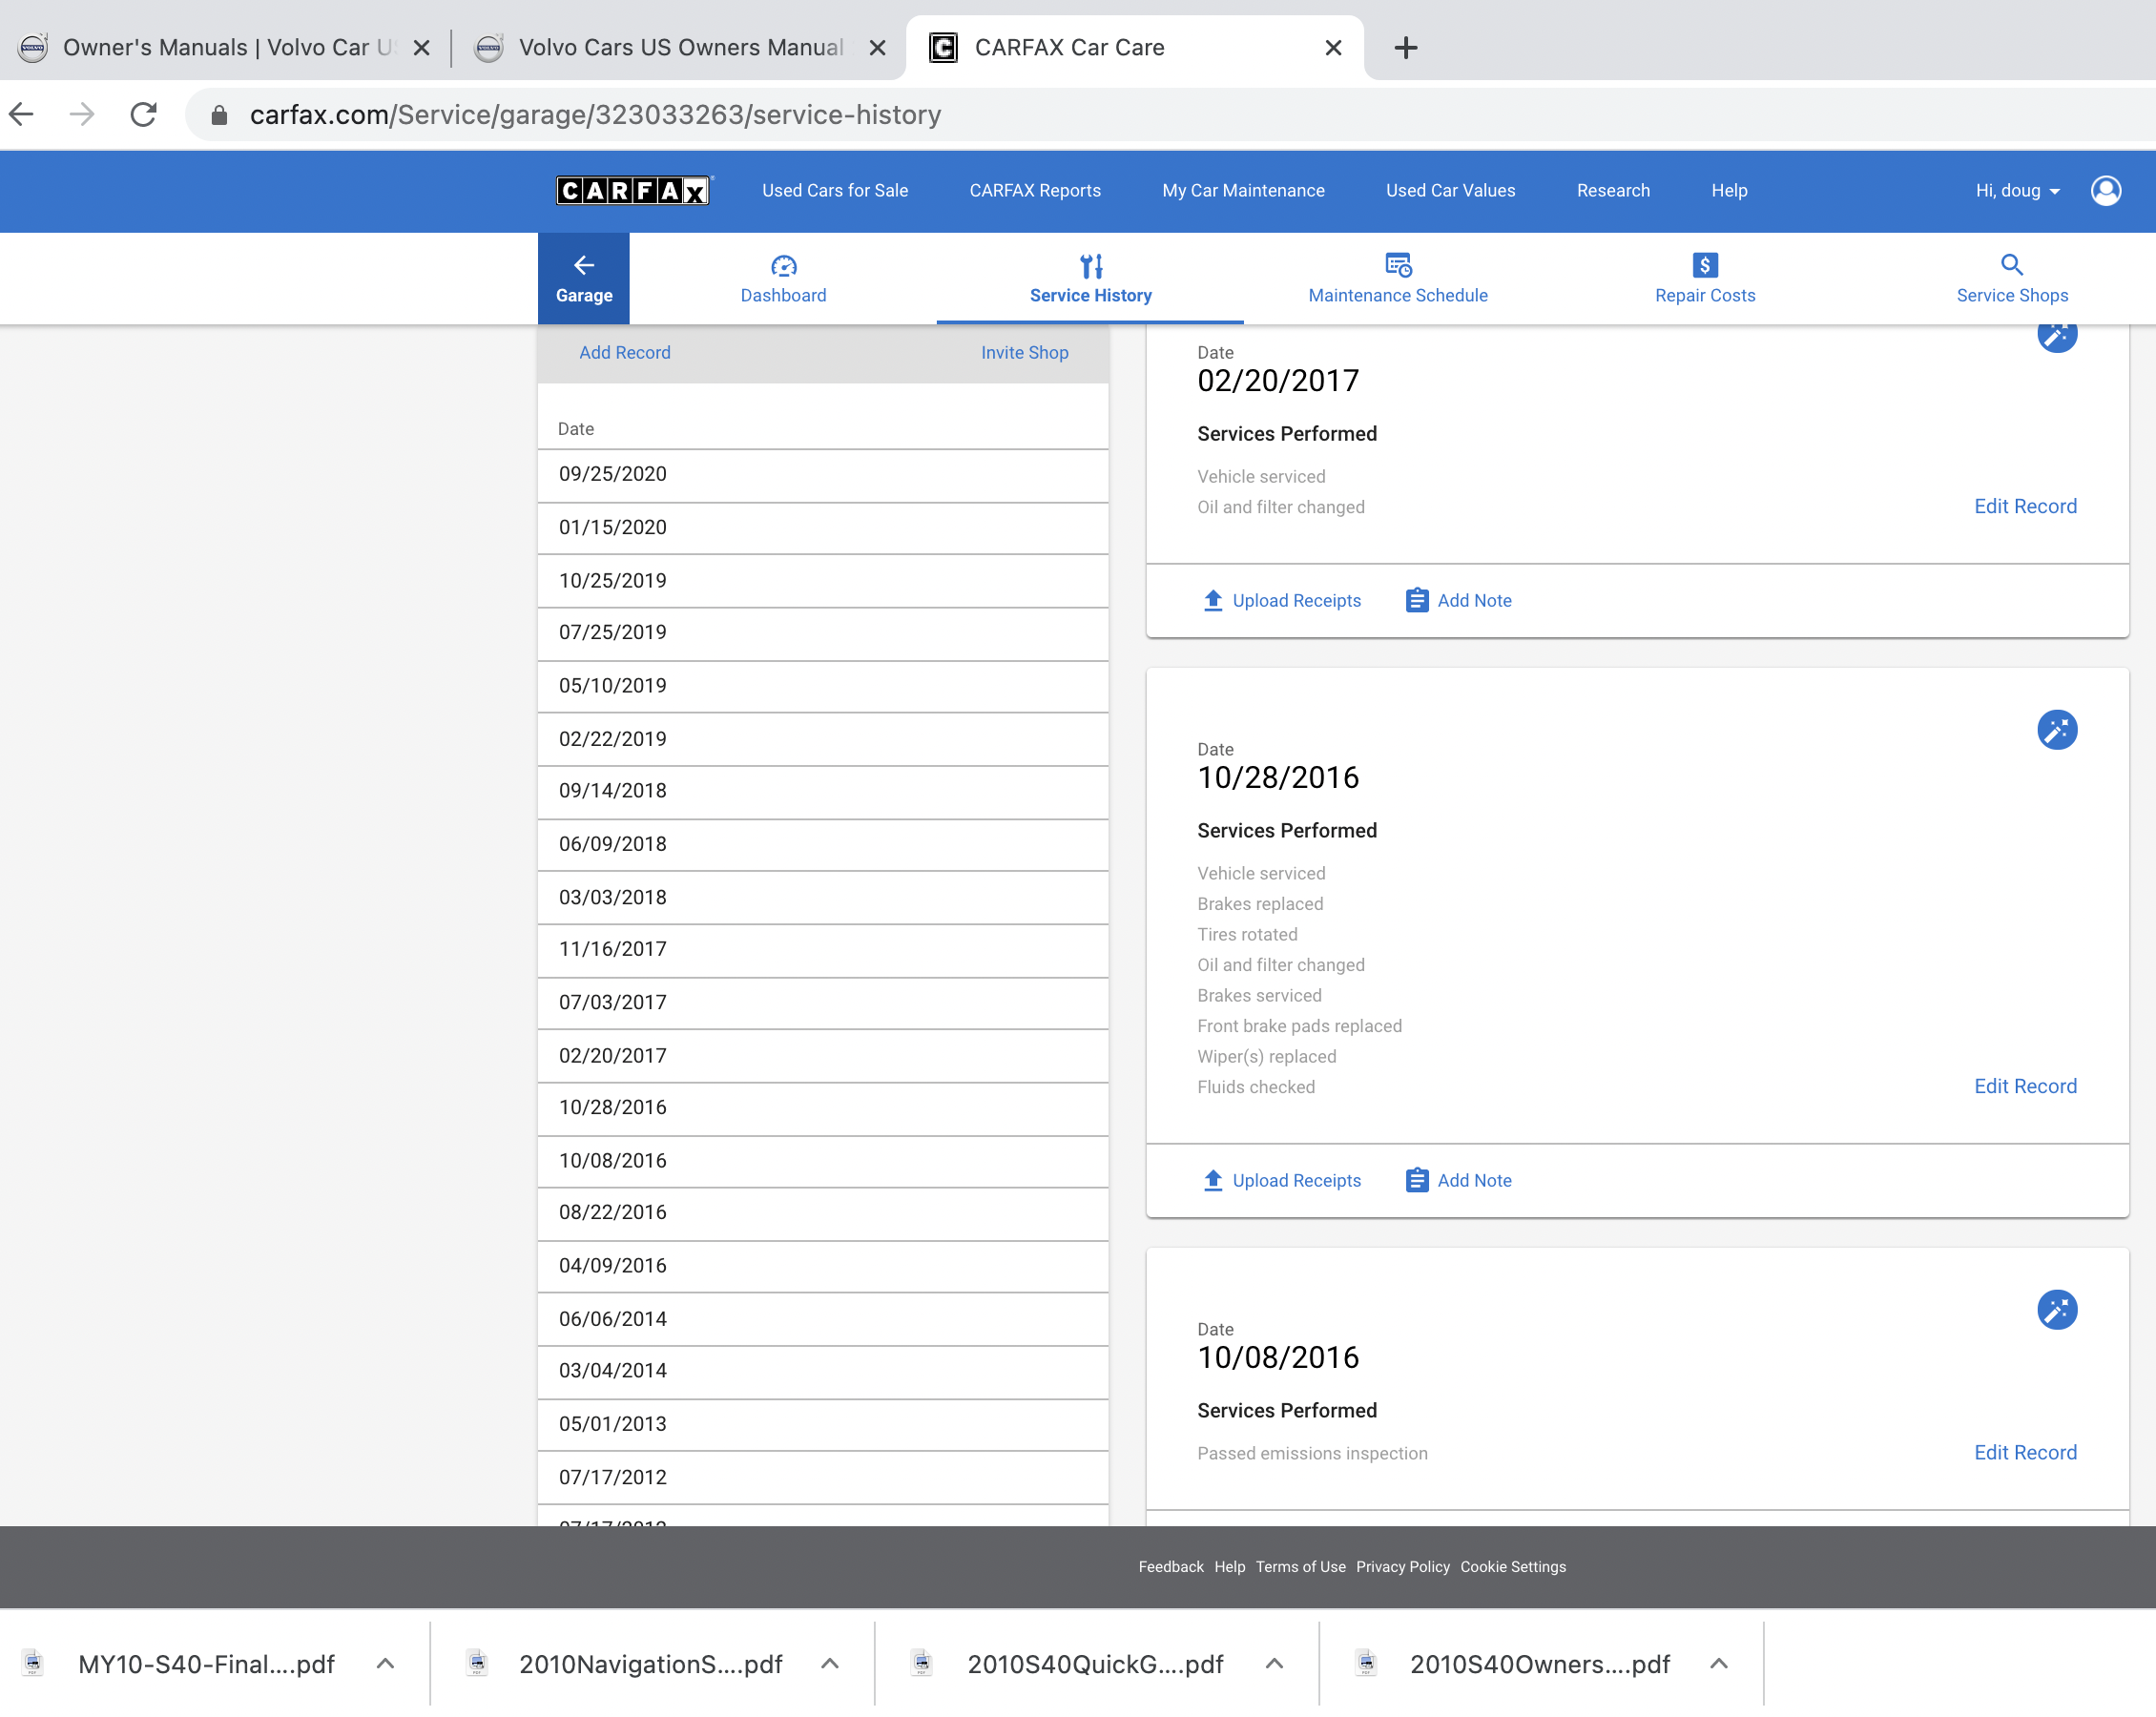Click Feedback link in footer
The width and height of the screenshot is (2156, 1717).
point(1171,1567)
